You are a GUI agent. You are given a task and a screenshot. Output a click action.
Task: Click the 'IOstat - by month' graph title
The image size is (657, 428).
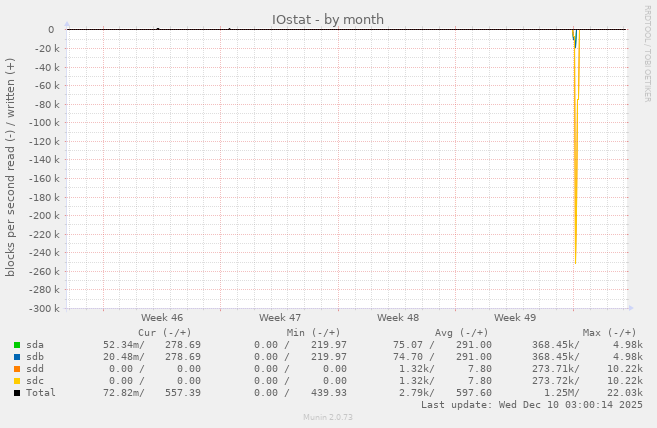pyautogui.click(x=327, y=19)
